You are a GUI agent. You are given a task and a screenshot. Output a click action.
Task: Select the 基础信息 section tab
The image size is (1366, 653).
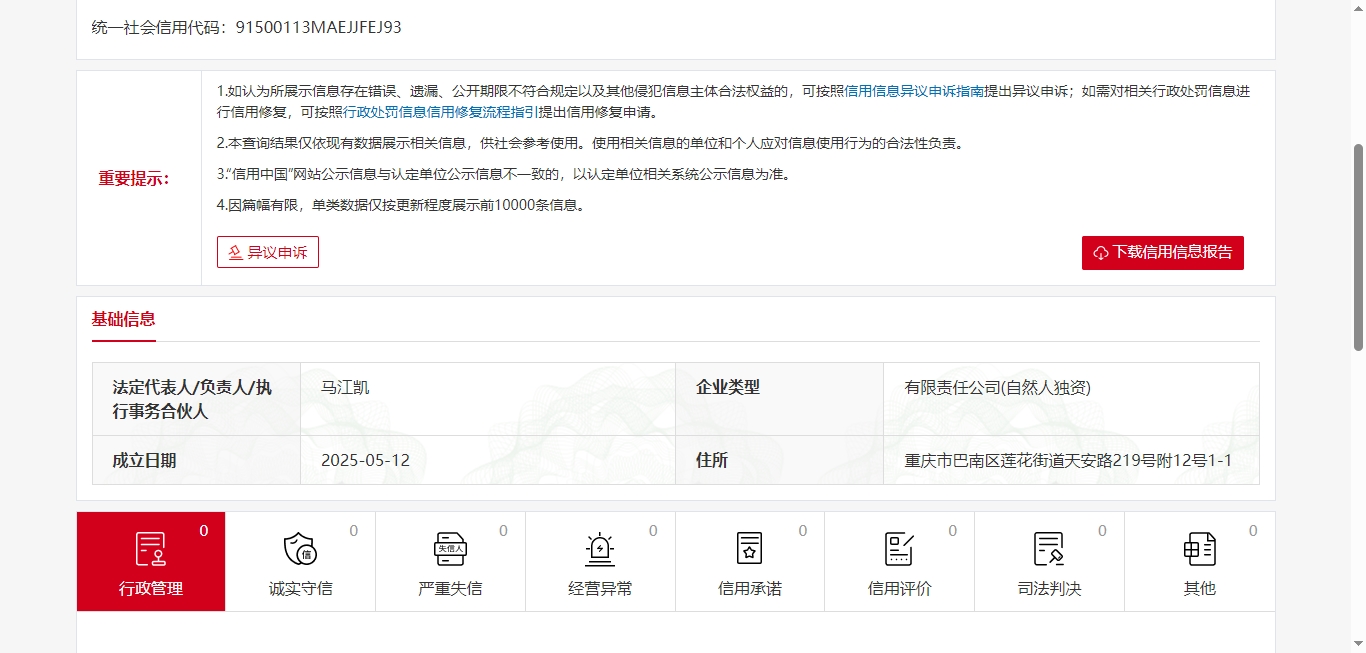(x=124, y=319)
